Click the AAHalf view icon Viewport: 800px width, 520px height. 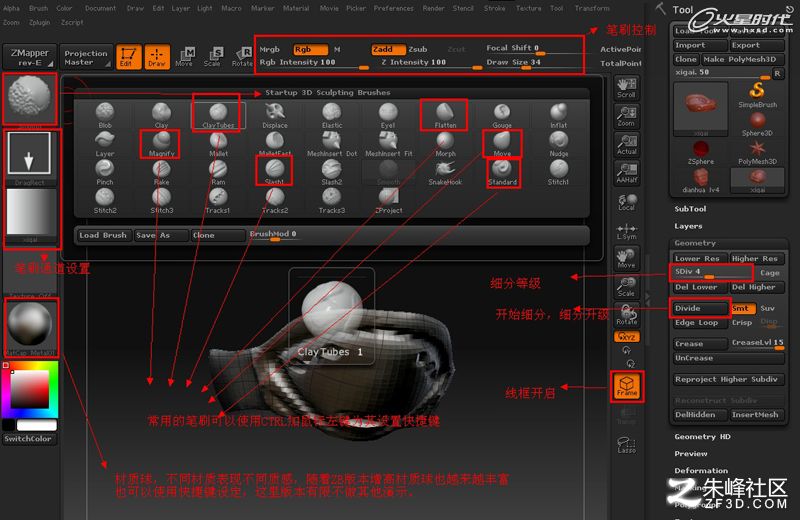click(627, 174)
